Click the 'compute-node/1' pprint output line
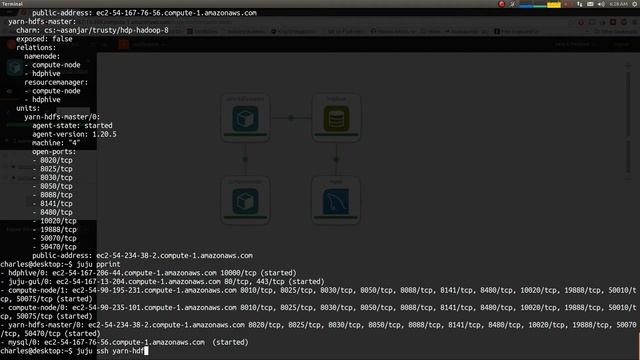The width and height of the screenshot is (640, 360). (318, 295)
